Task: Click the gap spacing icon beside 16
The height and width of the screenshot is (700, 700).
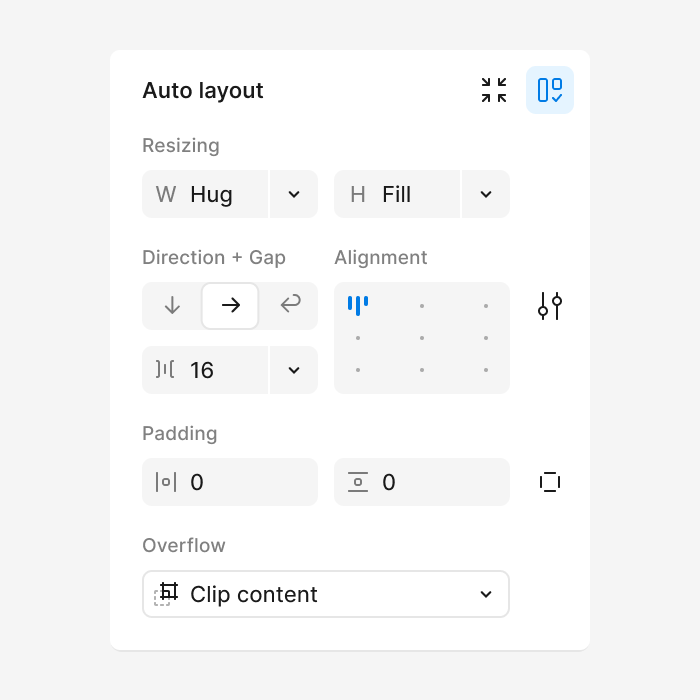Action: (x=165, y=370)
